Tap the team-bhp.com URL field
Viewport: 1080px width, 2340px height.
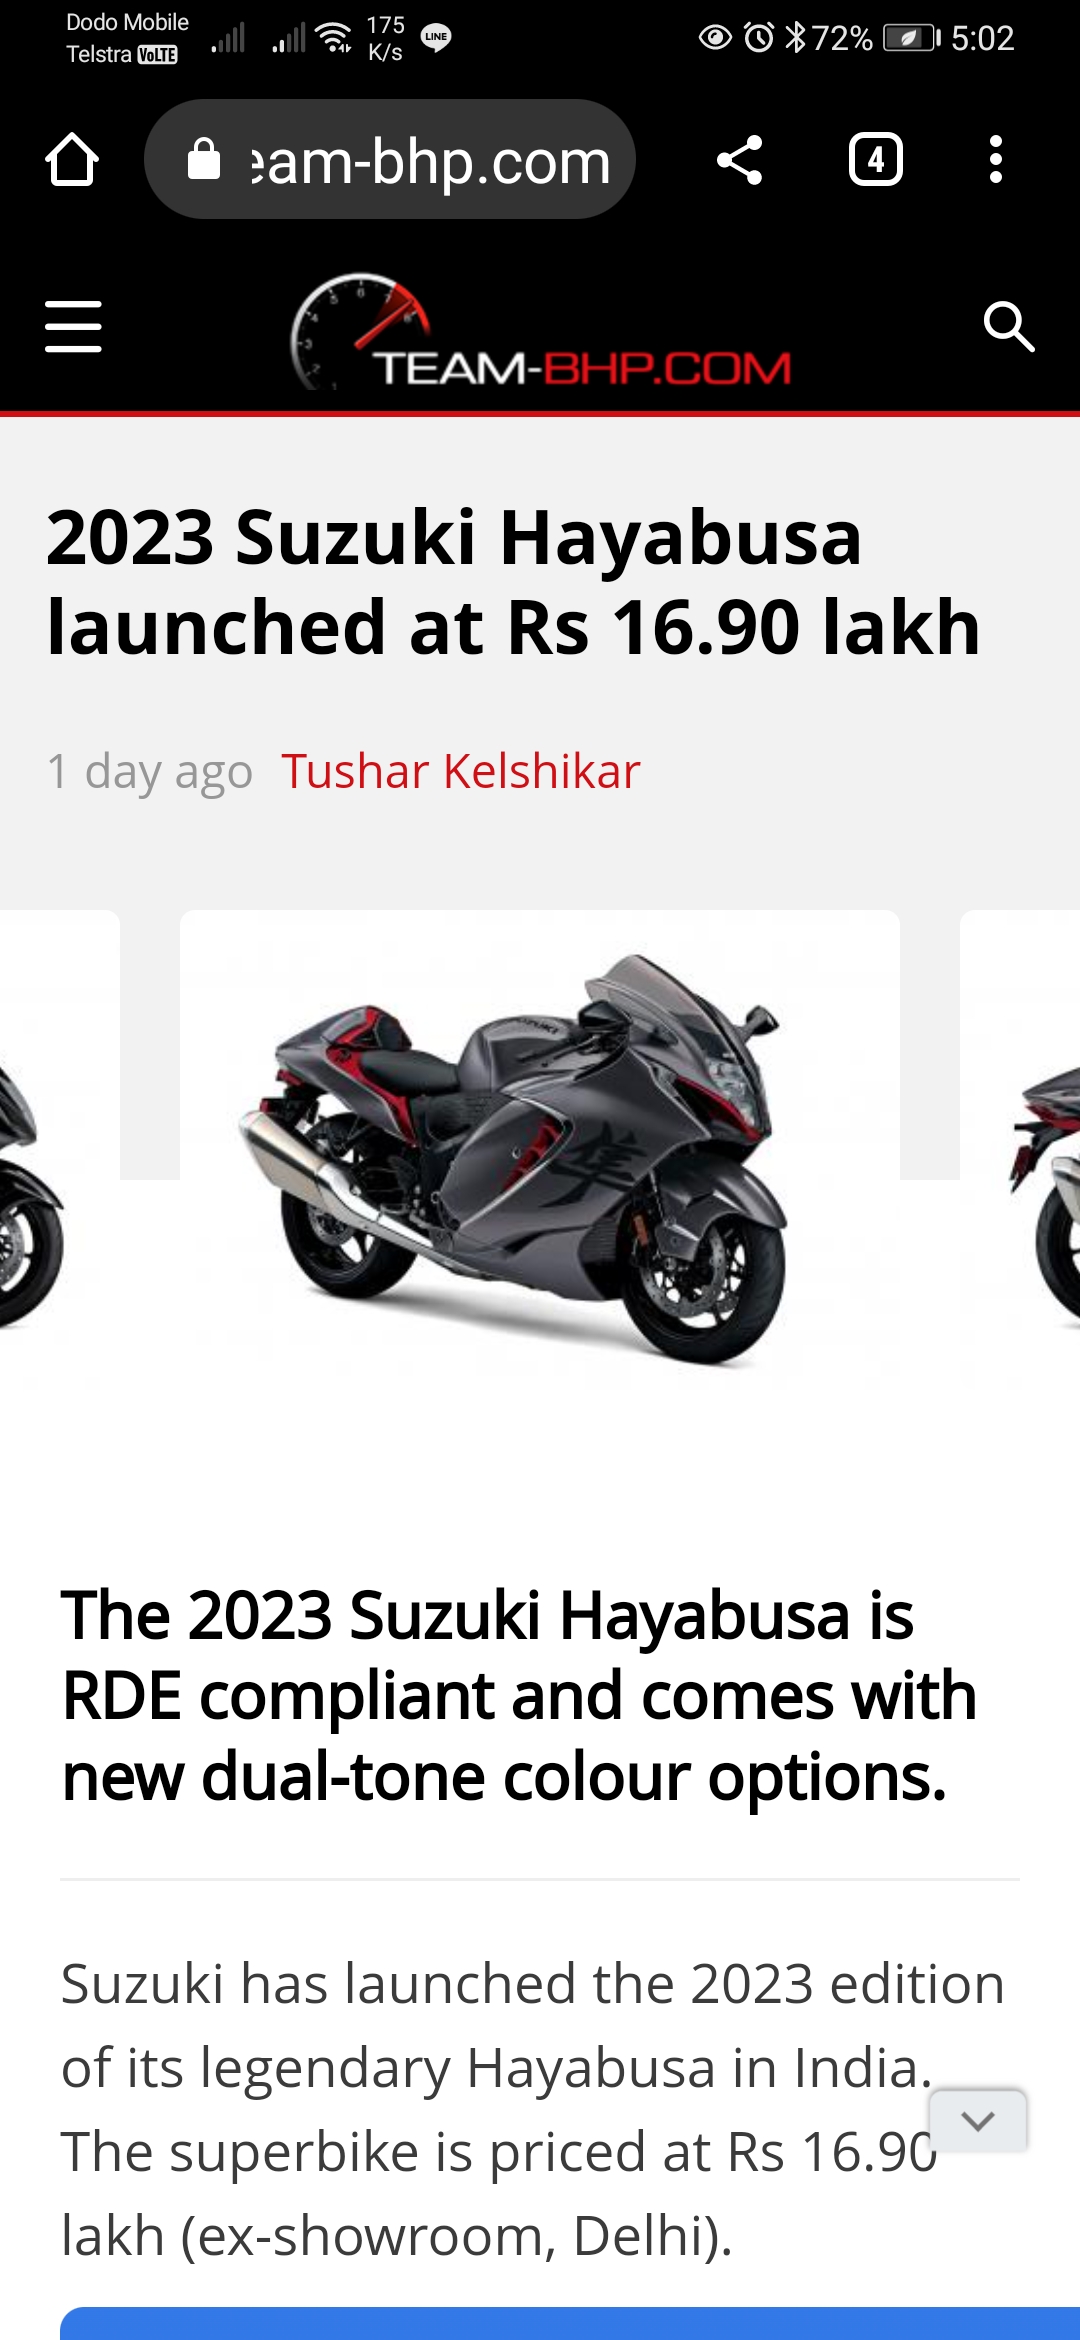(x=390, y=159)
